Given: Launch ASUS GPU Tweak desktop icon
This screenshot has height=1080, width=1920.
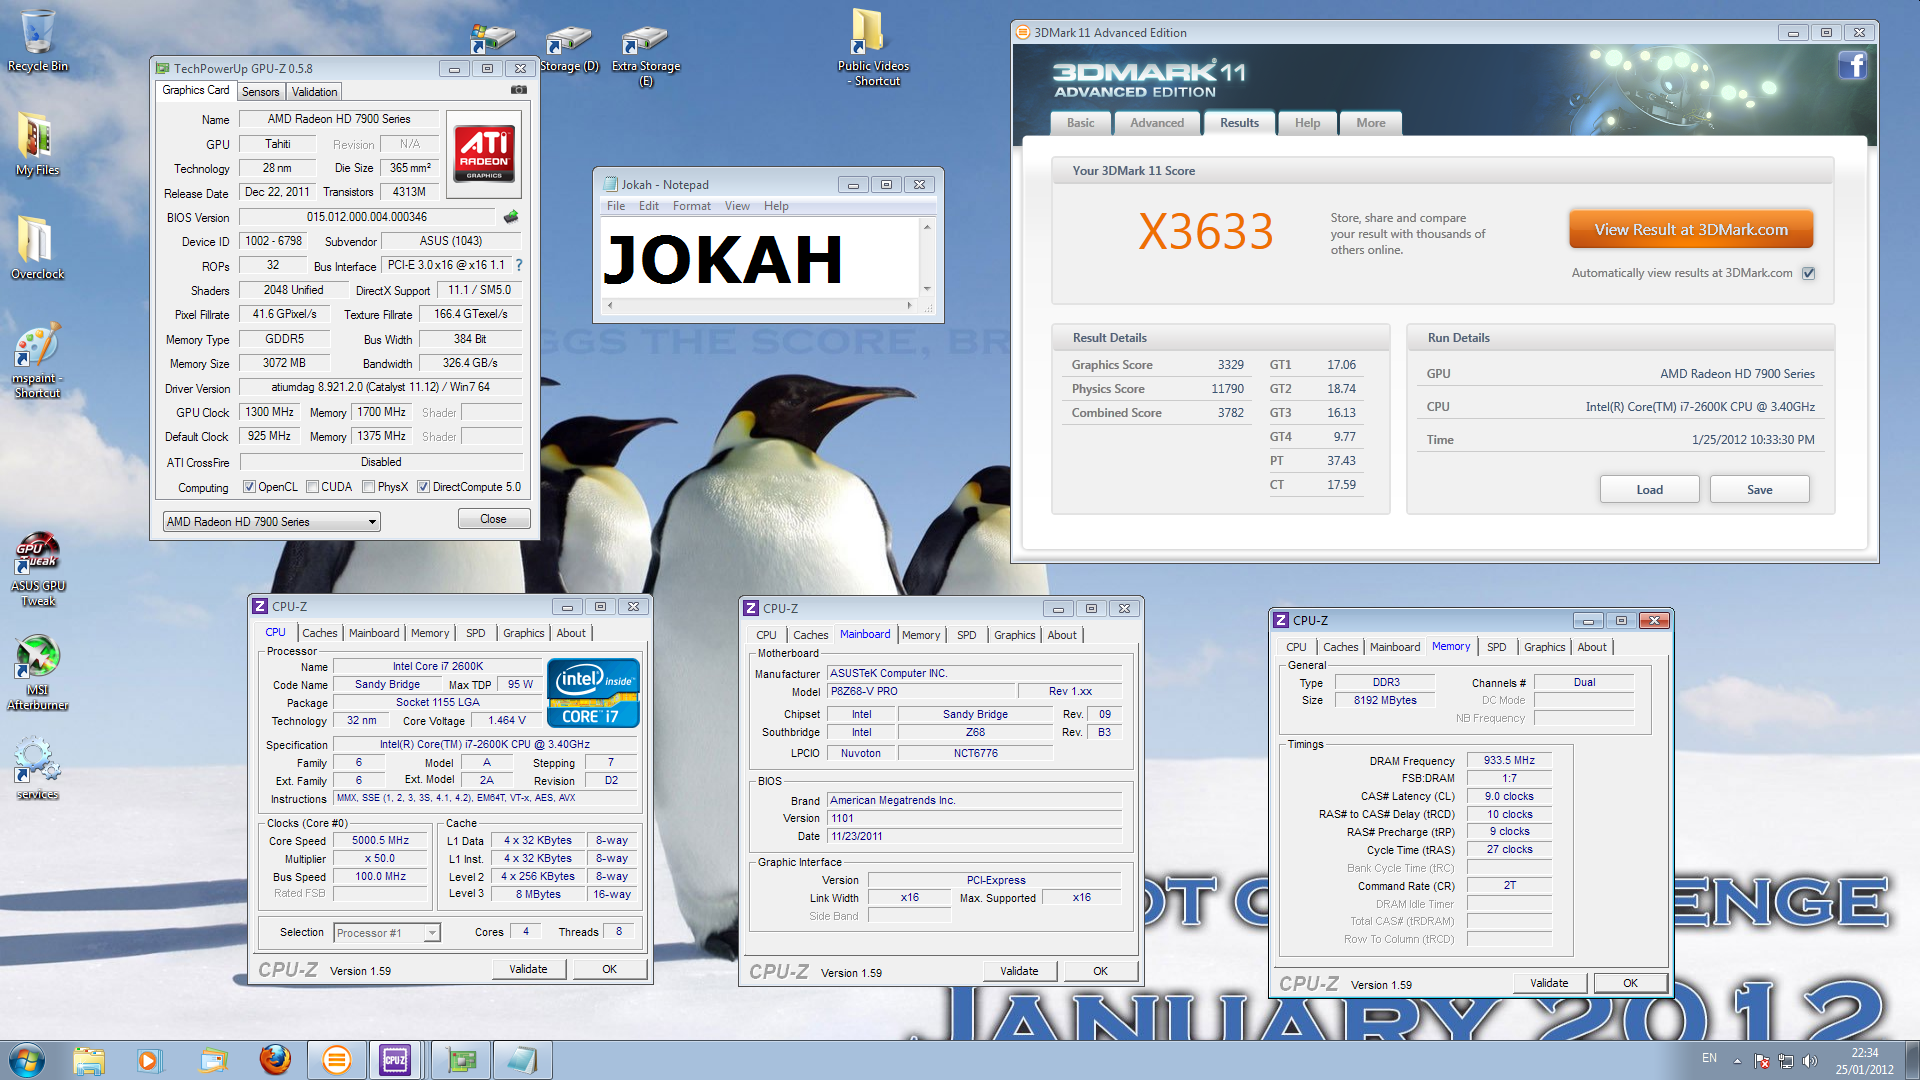Looking at the screenshot, I should pos(37,568).
